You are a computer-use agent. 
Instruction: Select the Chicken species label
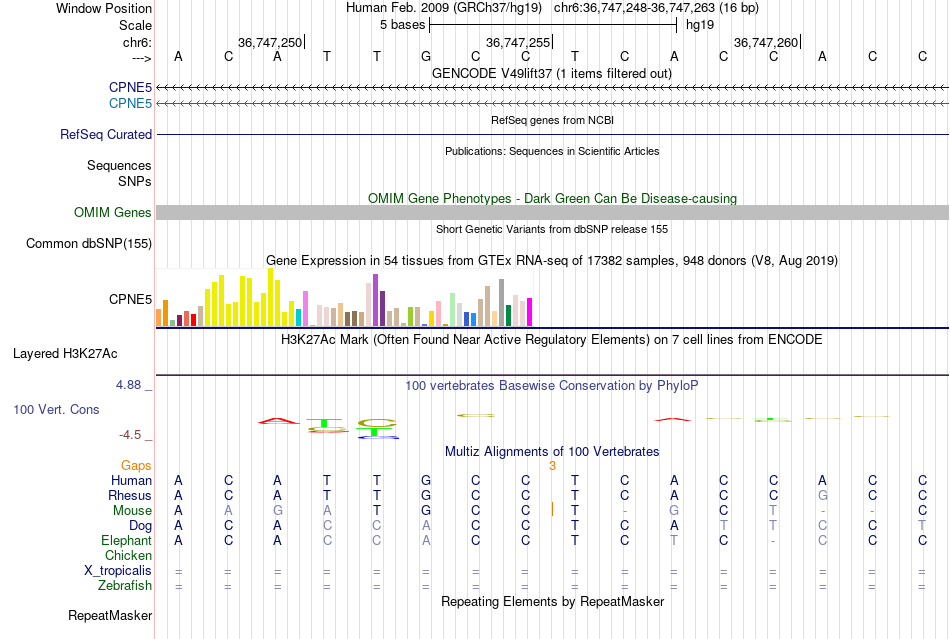128,555
